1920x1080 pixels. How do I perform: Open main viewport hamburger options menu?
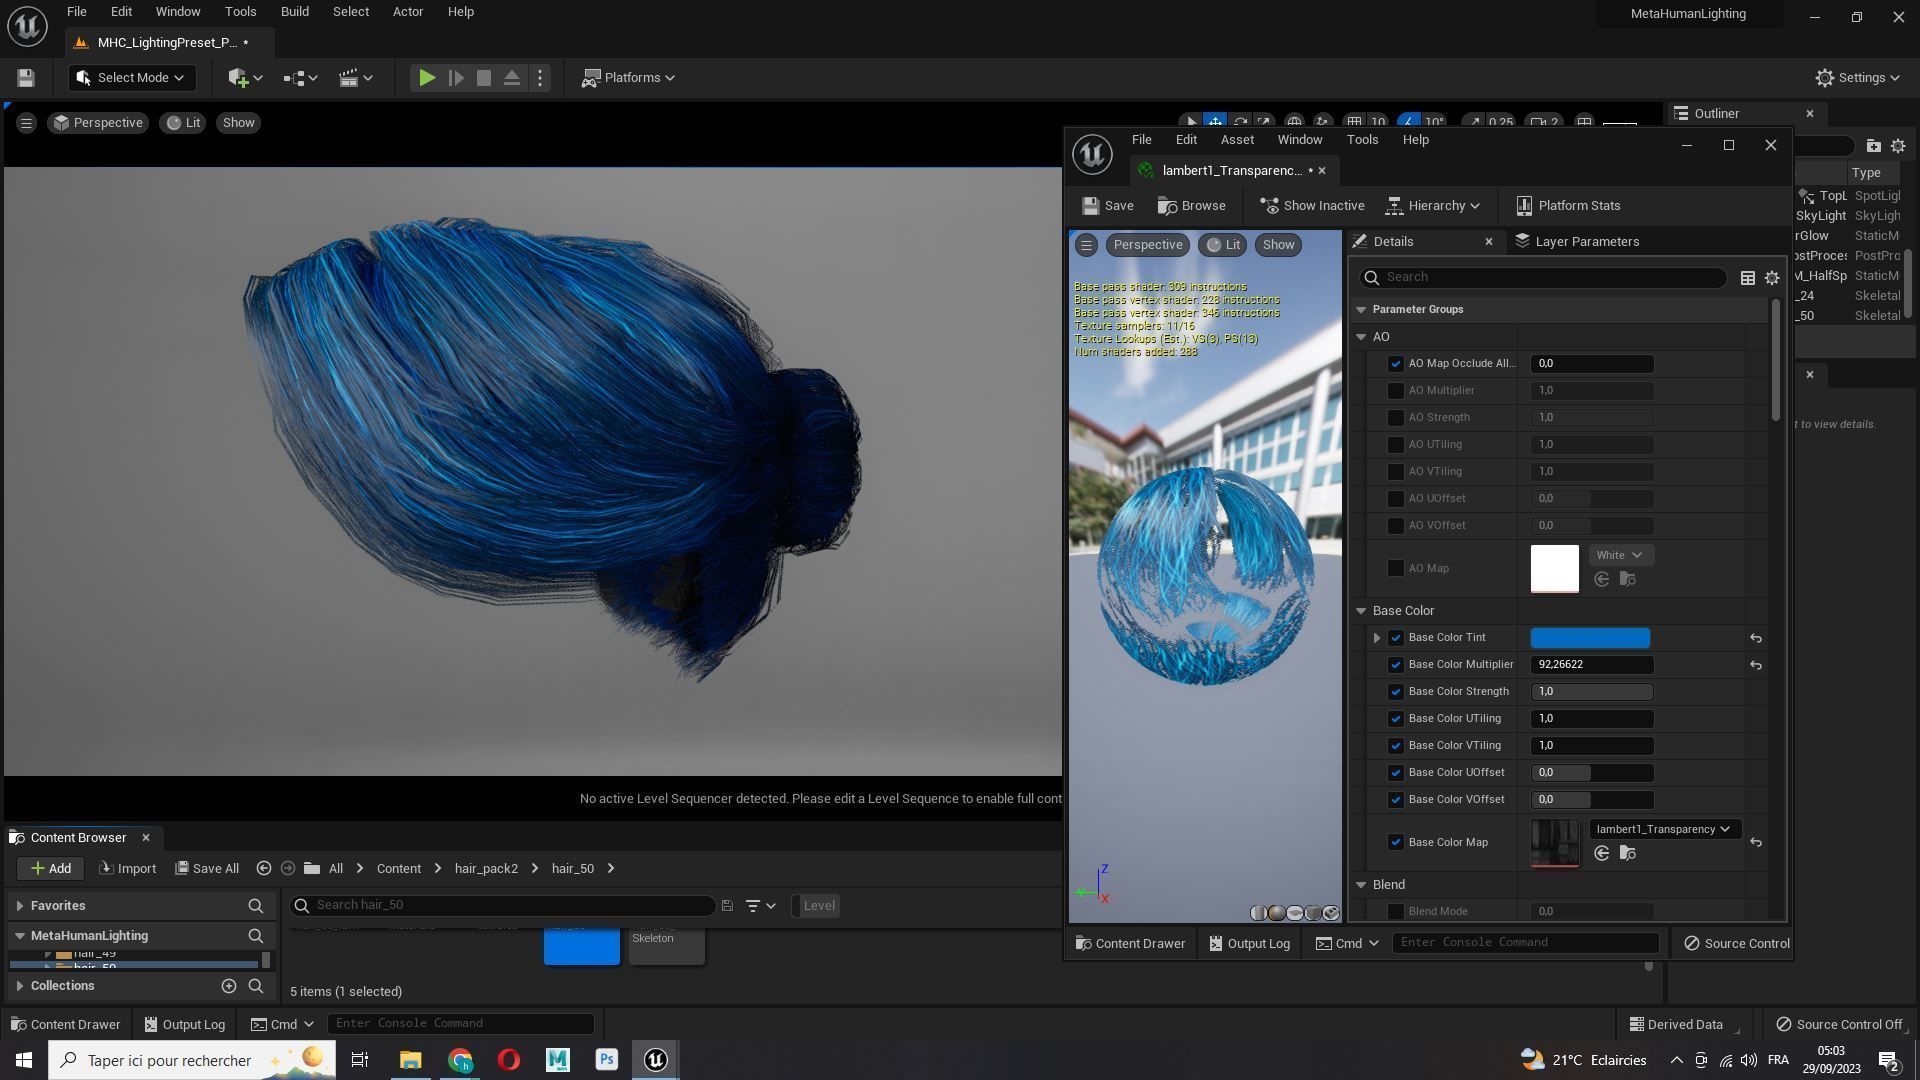tap(26, 123)
